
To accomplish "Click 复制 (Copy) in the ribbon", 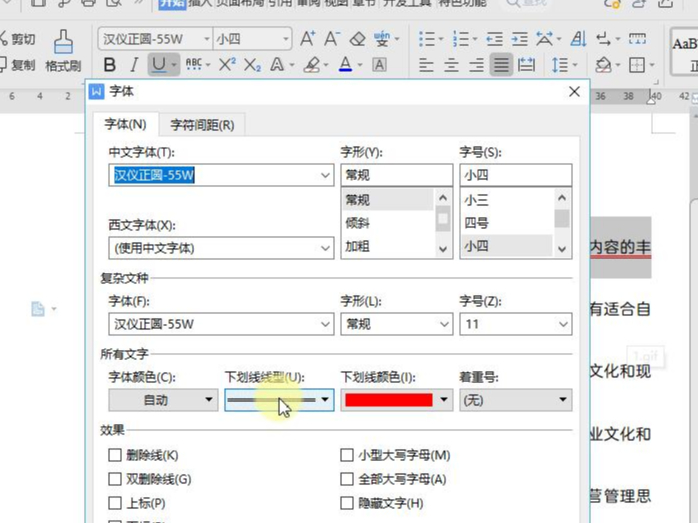I will click(x=18, y=65).
